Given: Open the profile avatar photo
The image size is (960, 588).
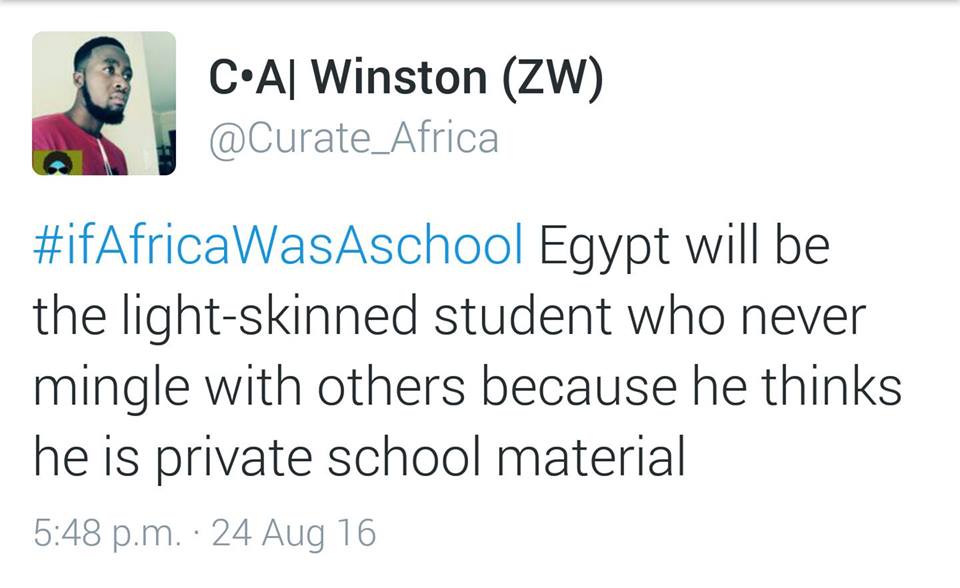Looking at the screenshot, I should 104,103.
